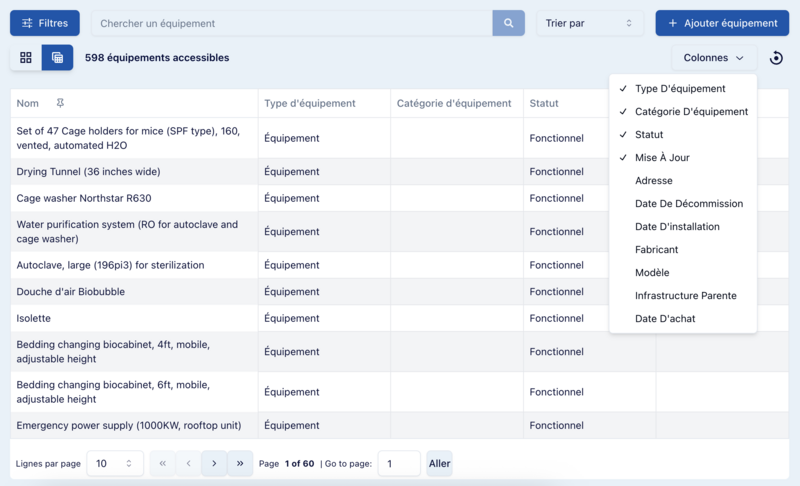Go to the first page

[x=162, y=464]
